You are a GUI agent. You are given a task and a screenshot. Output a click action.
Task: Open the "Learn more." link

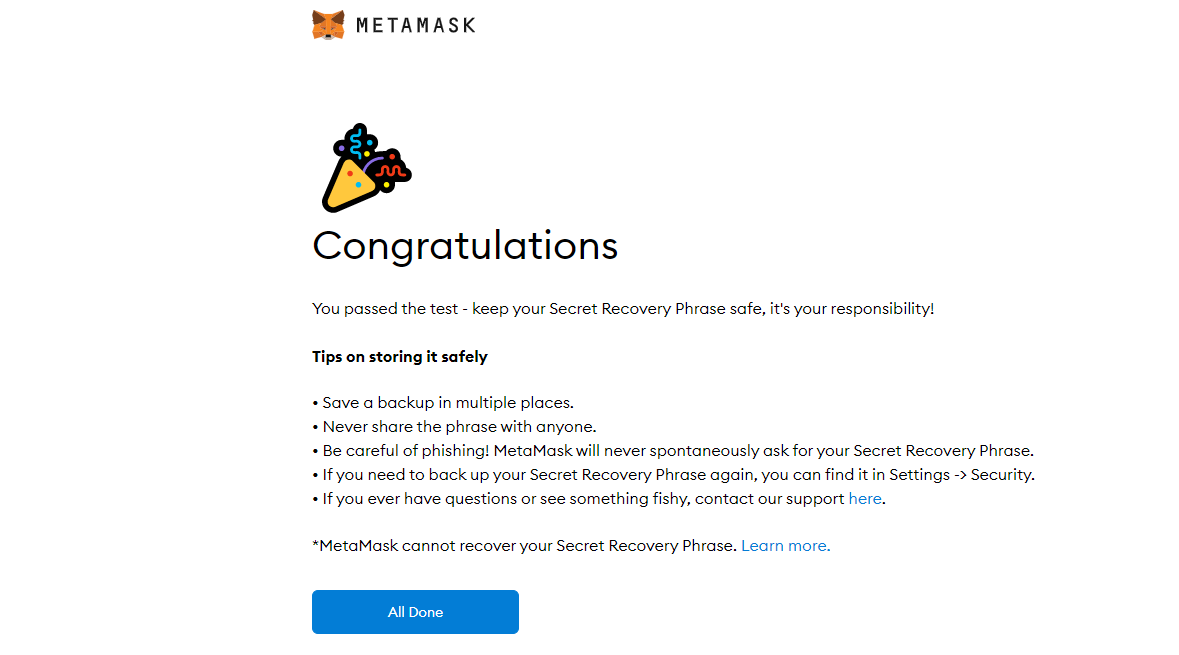pos(786,546)
